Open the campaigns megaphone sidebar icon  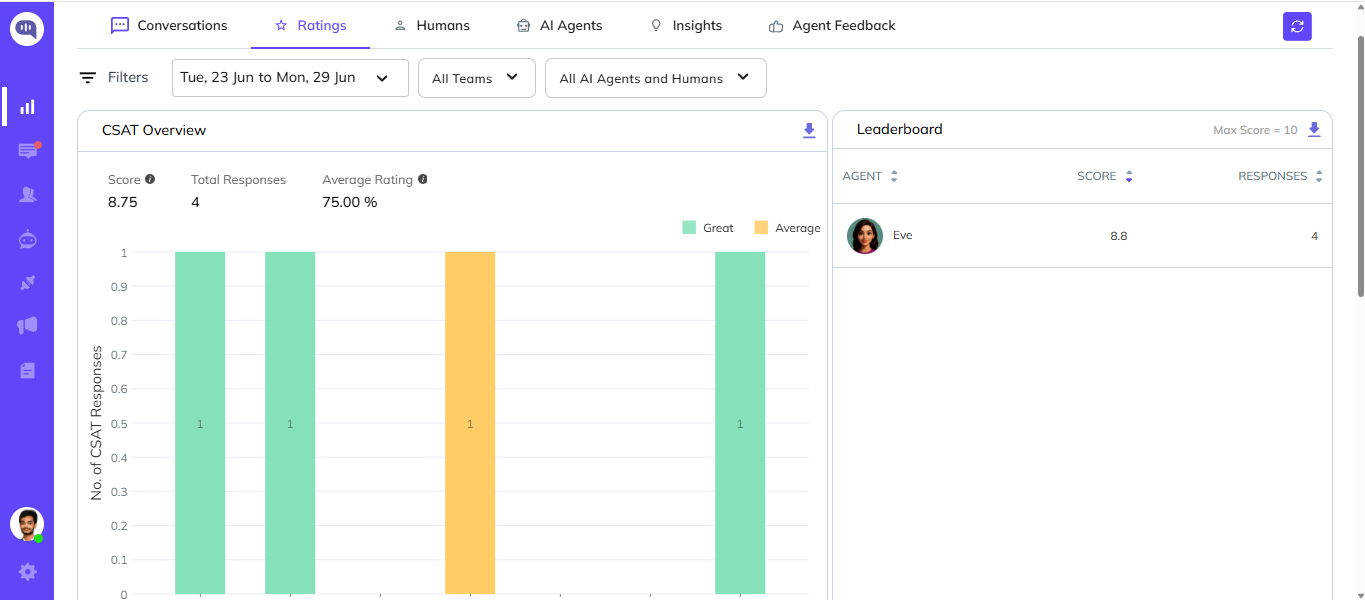(28, 326)
